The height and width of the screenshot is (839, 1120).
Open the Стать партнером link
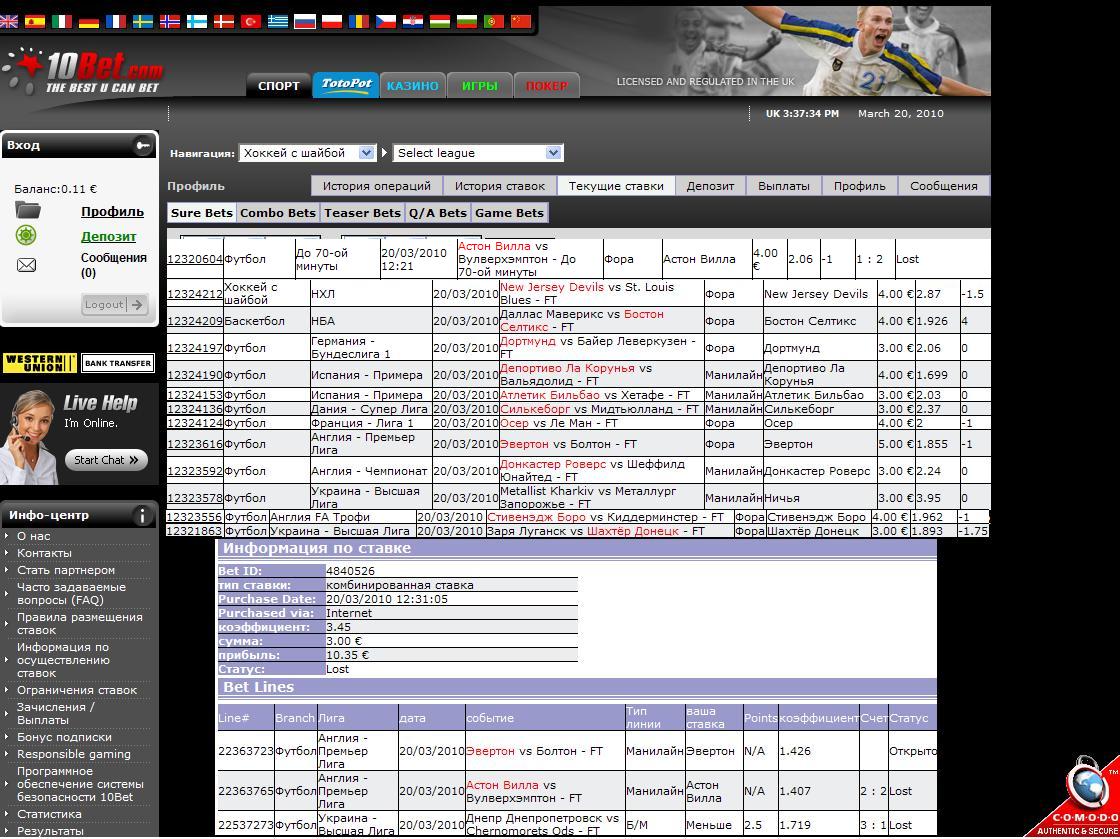coord(66,570)
